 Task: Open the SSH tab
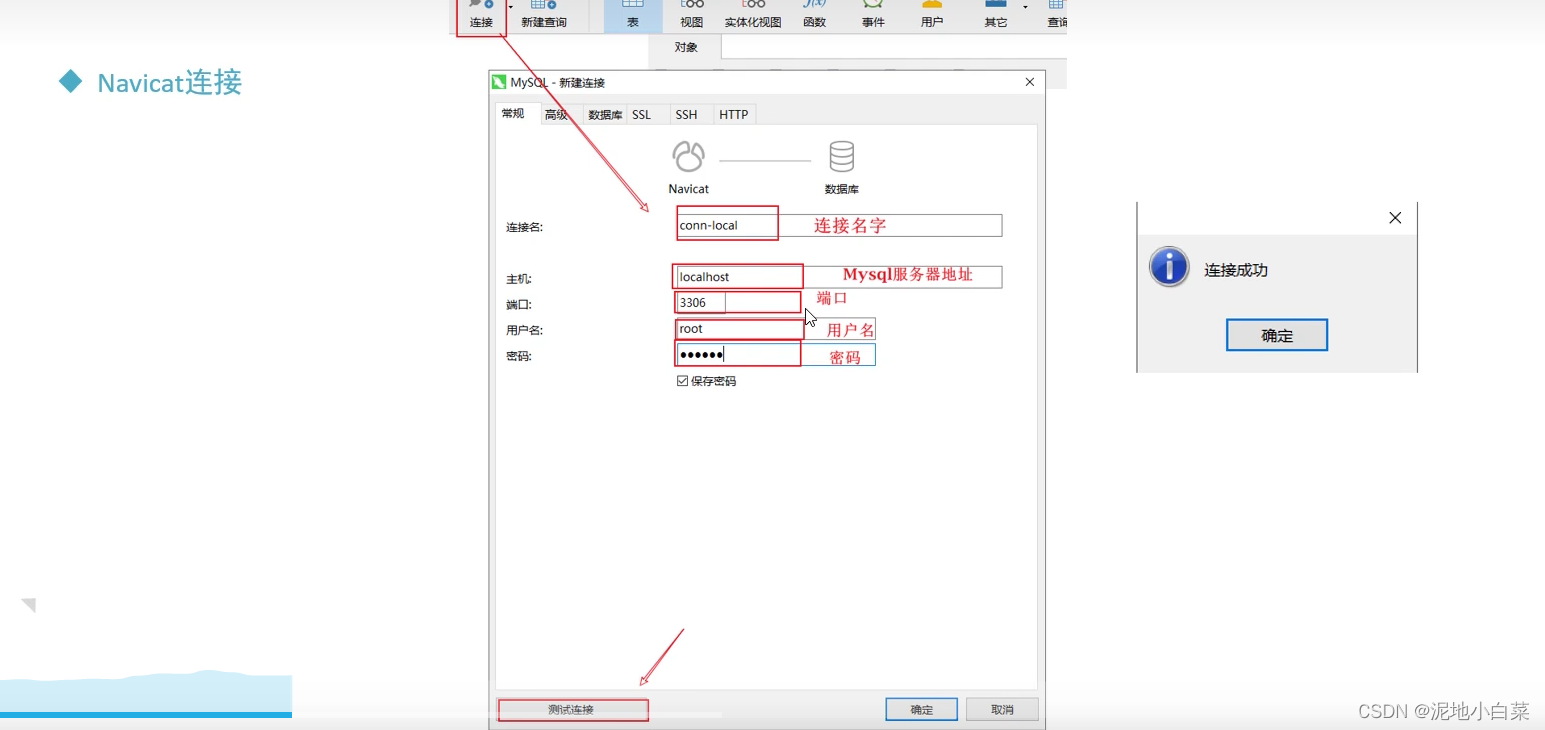(686, 115)
